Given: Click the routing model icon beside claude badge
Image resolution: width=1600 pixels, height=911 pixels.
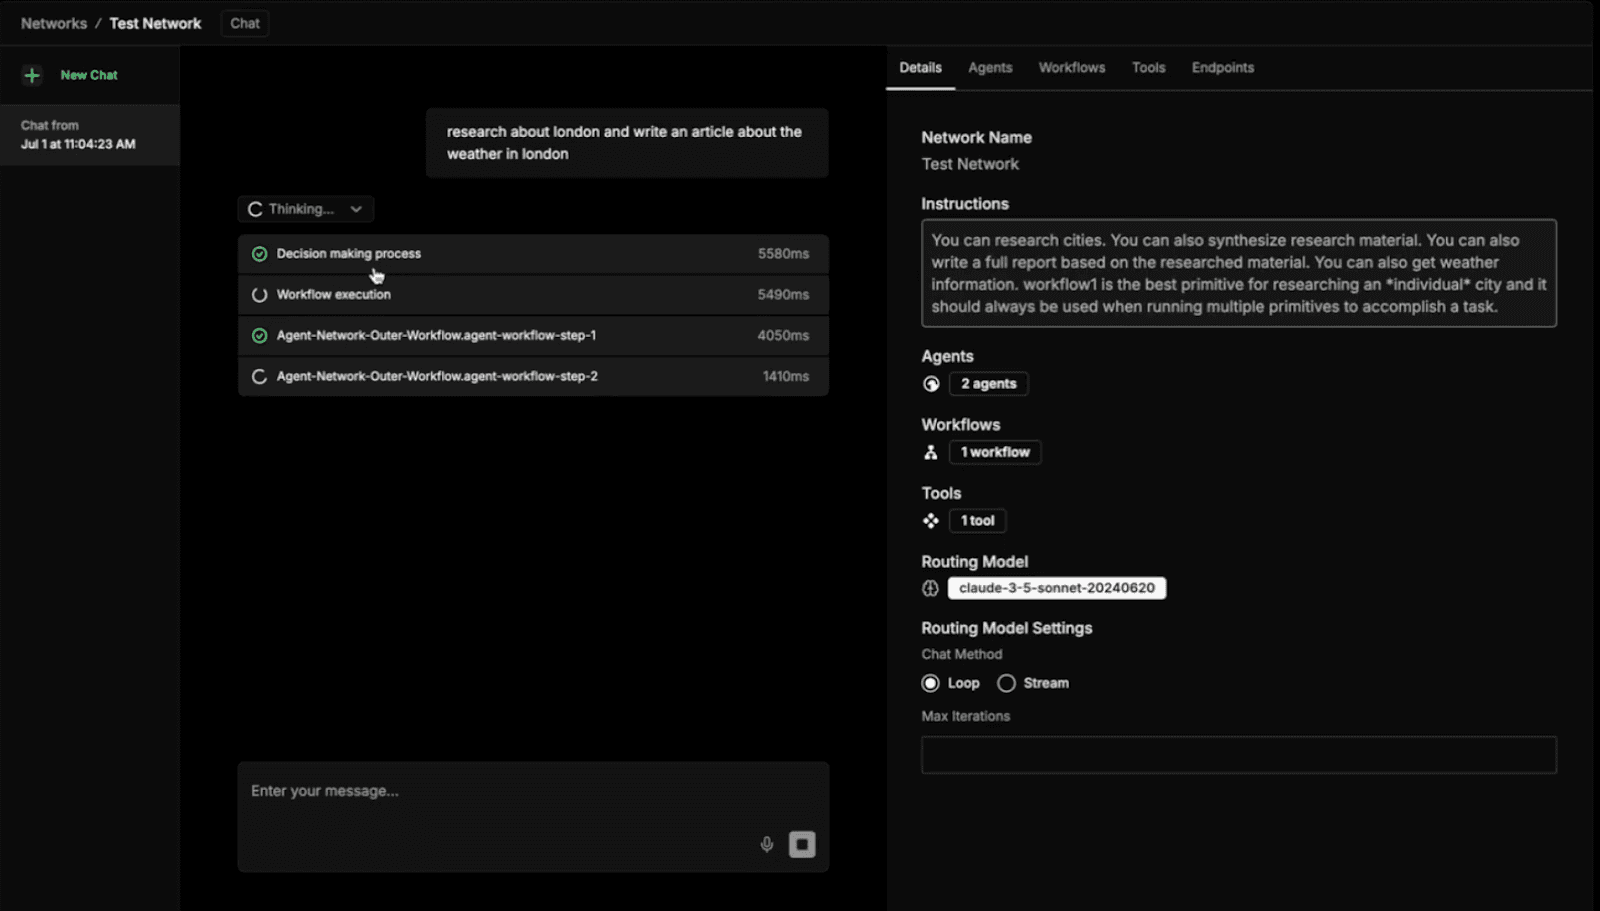Looking at the screenshot, I should [x=931, y=588].
